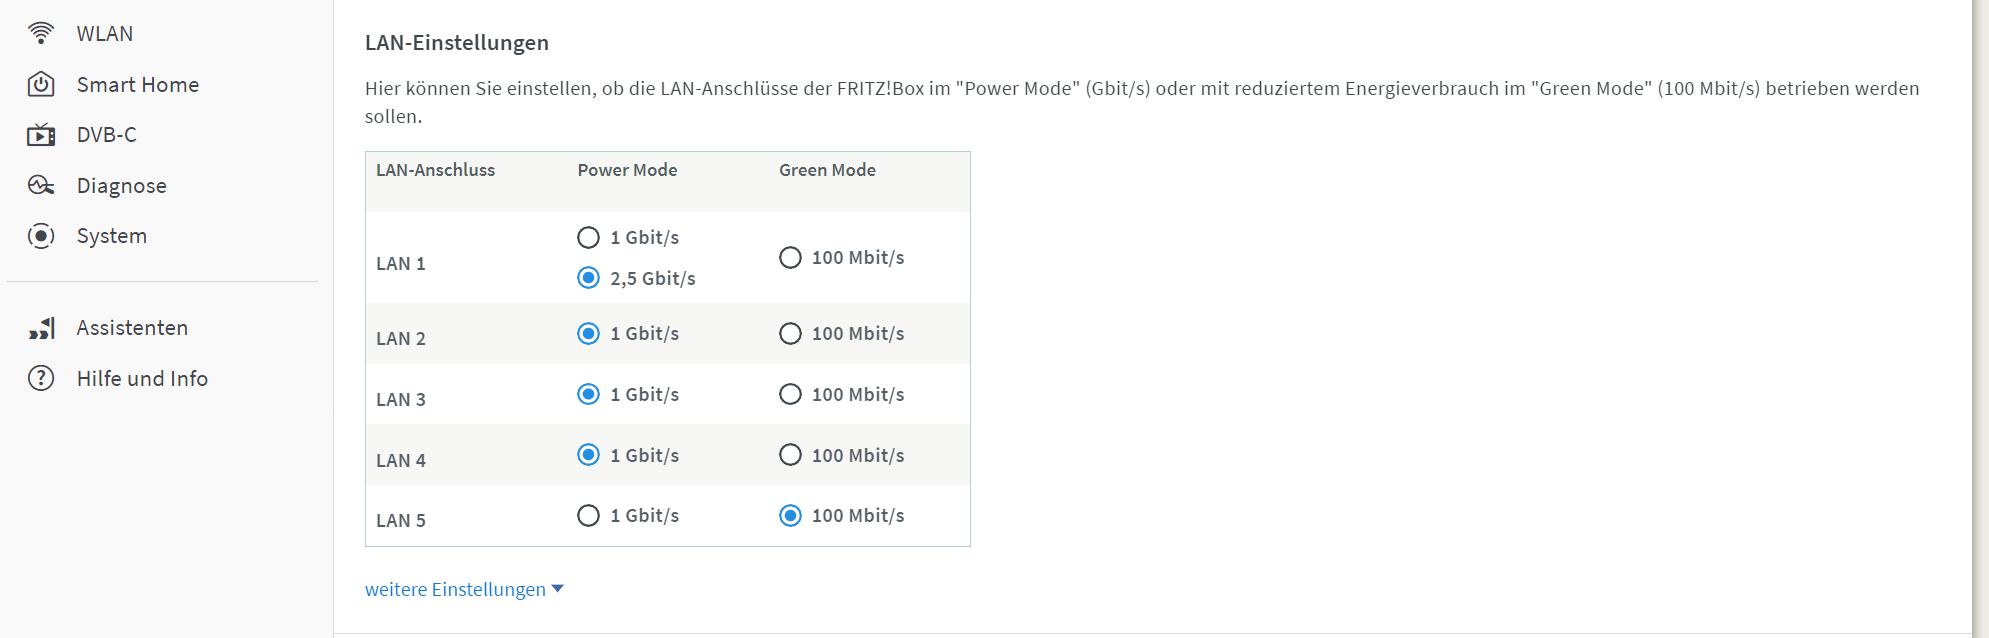Set LAN 4 to 100 Mbit/s

[x=790, y=455]
